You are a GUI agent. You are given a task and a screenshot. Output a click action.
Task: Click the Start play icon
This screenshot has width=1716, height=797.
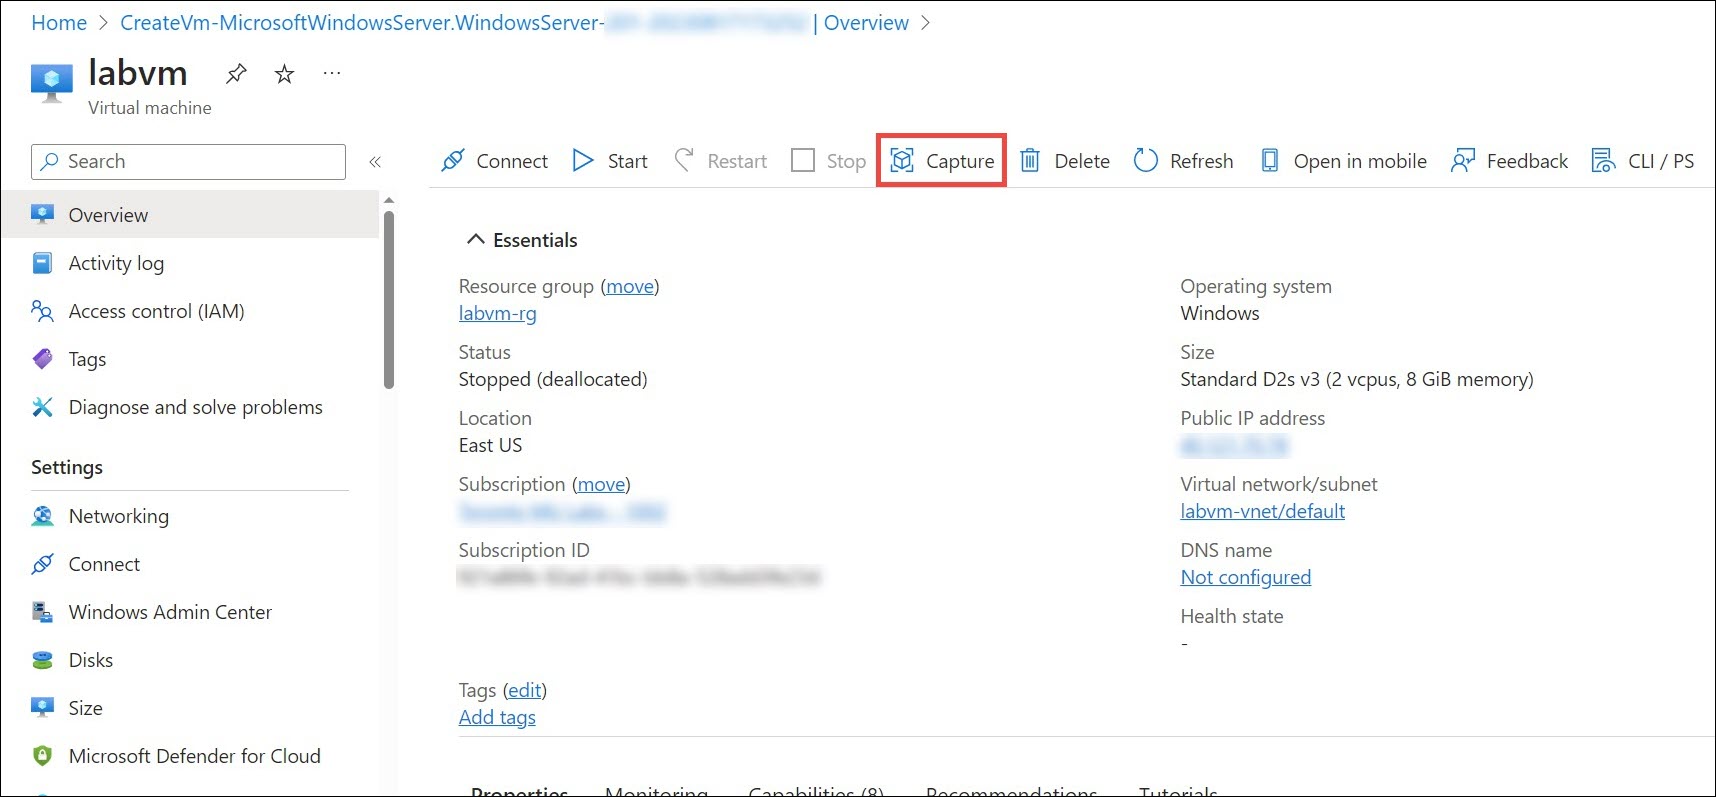click(x=583, y=160)
